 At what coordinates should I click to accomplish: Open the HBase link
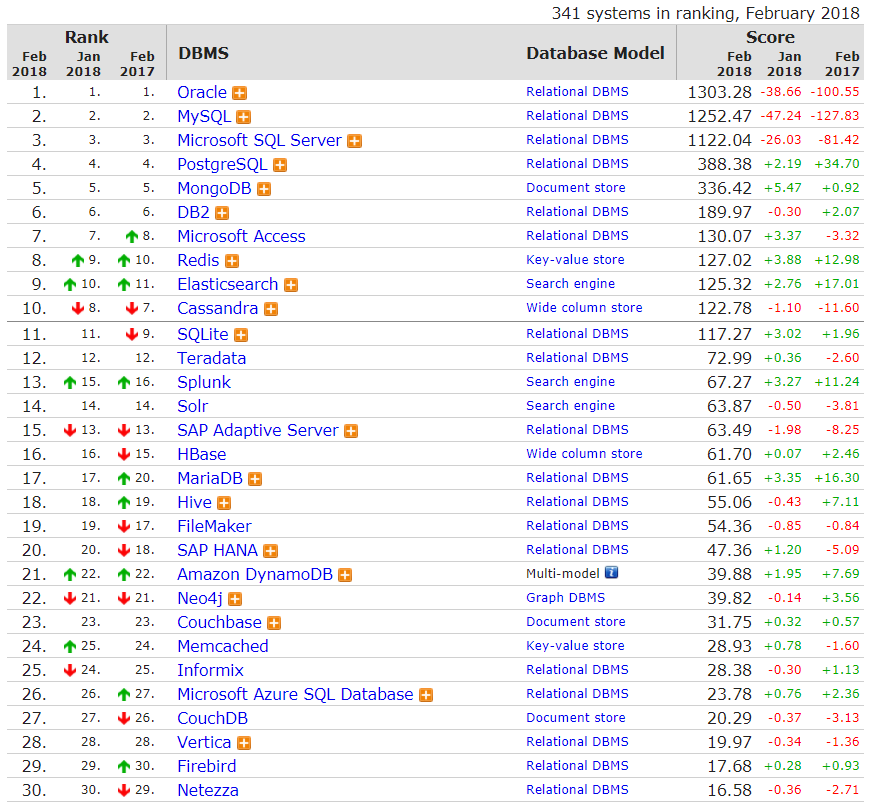tap(201, 454)
